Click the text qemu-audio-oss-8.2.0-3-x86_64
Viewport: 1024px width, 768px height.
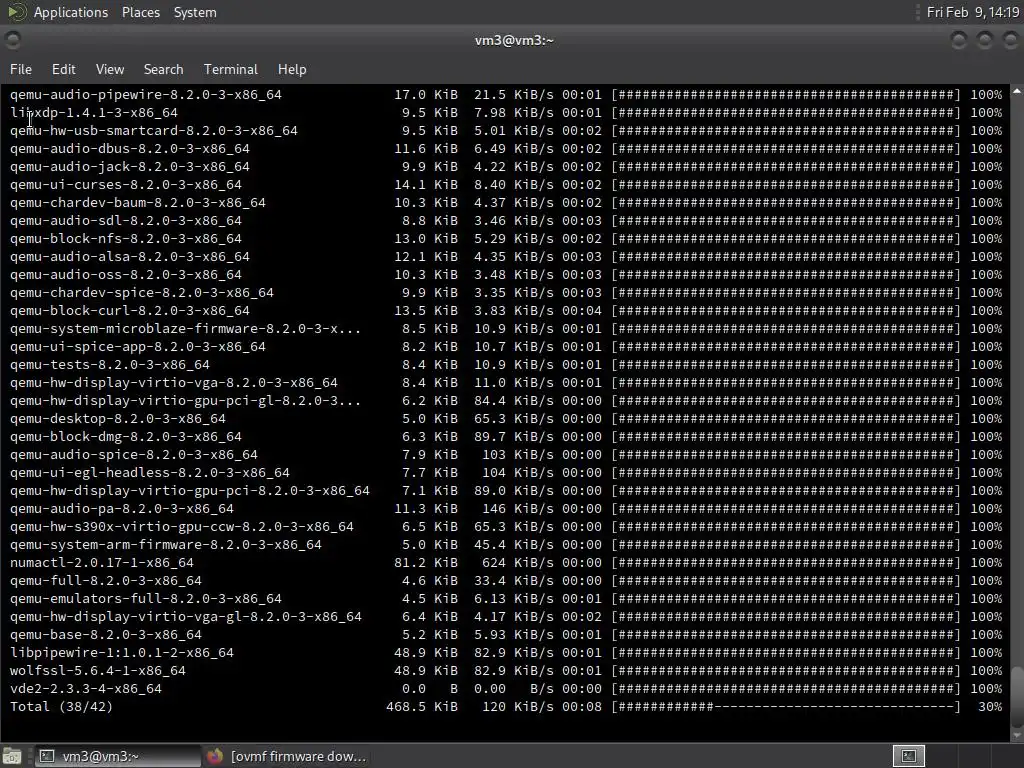pos(125,275)
